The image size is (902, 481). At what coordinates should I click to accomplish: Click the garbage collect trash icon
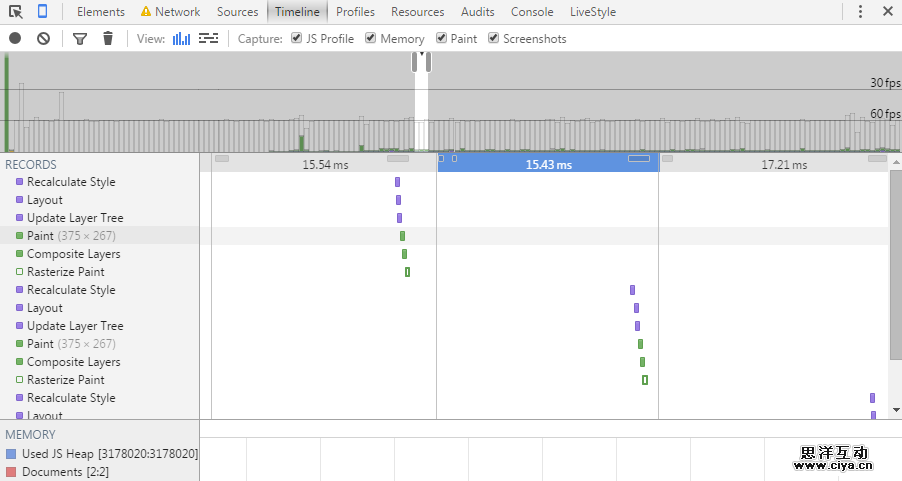tap(108, 39)
